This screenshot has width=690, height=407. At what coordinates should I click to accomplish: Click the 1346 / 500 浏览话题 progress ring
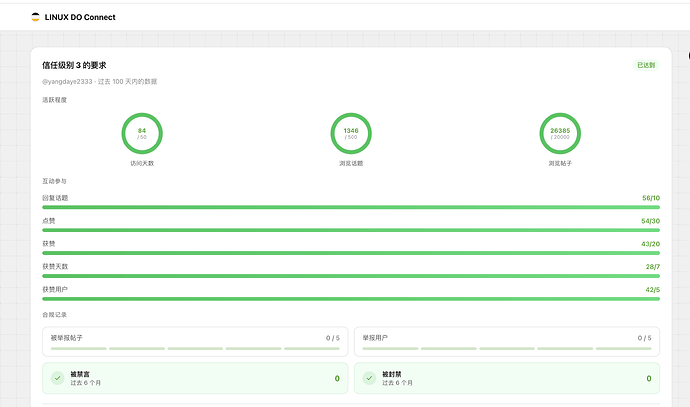[x=351, y=133]
